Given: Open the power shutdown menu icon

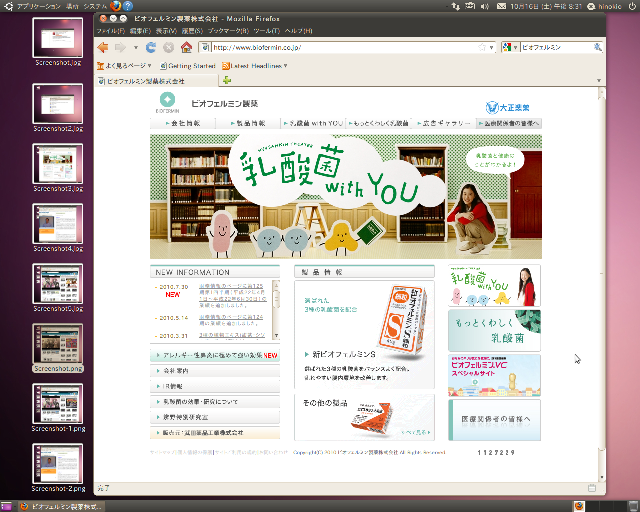Looking at the screenshot, I should click(x=632, y=6).
